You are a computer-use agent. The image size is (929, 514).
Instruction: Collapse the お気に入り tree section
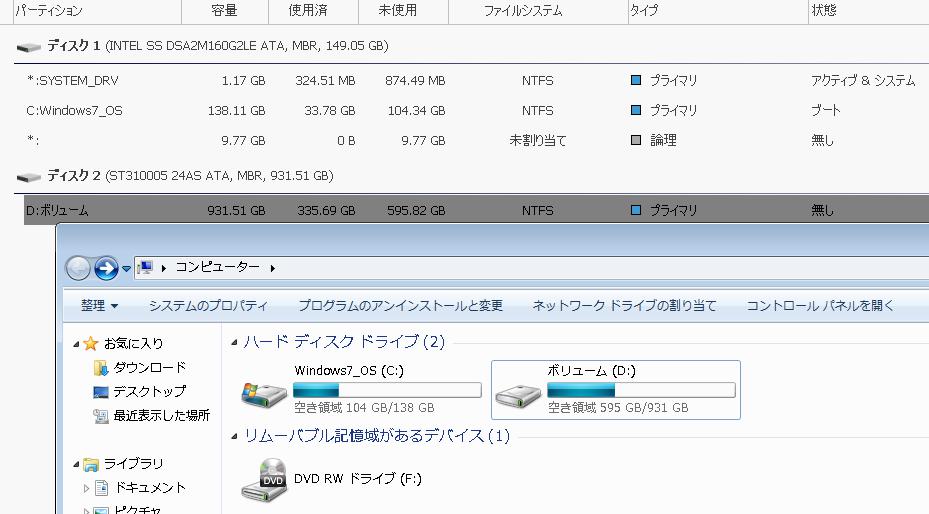point(76,344)
